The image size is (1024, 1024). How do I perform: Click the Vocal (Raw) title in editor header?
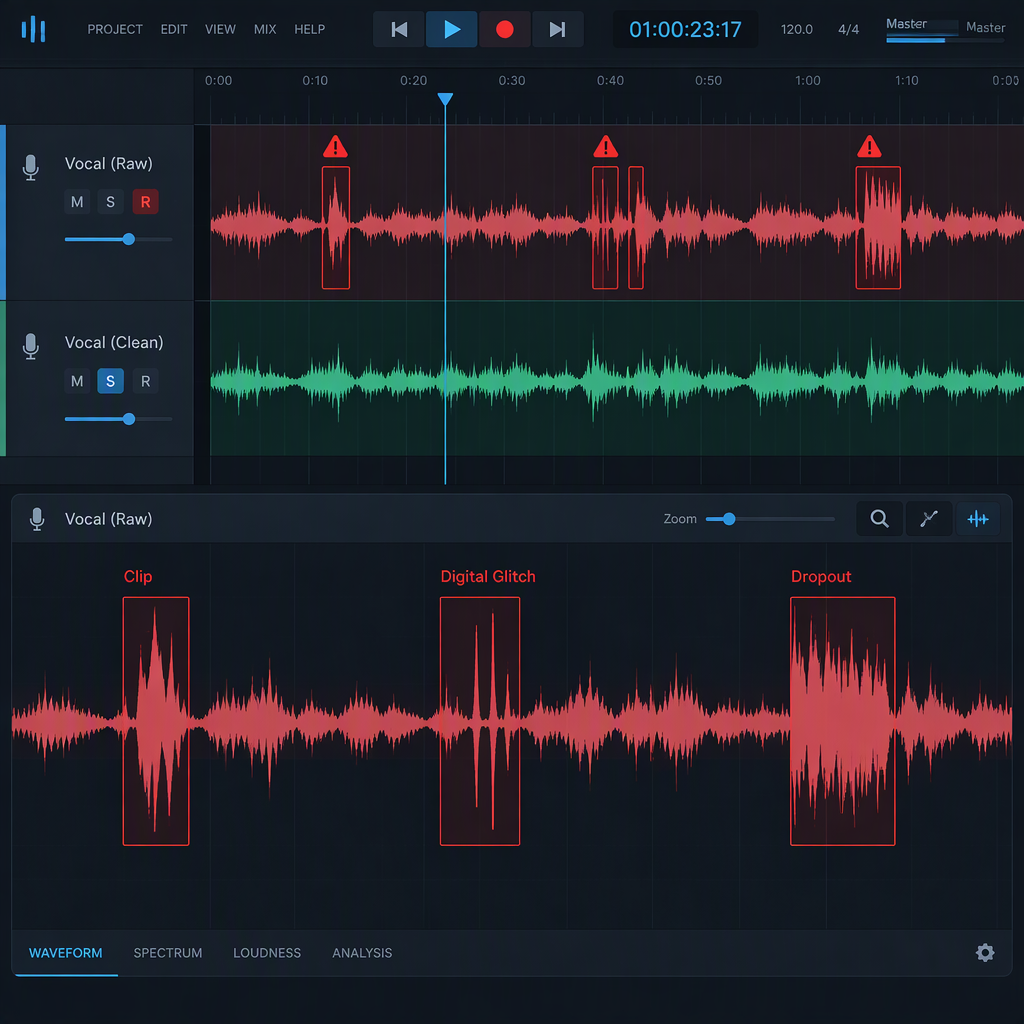click(108, 519)
